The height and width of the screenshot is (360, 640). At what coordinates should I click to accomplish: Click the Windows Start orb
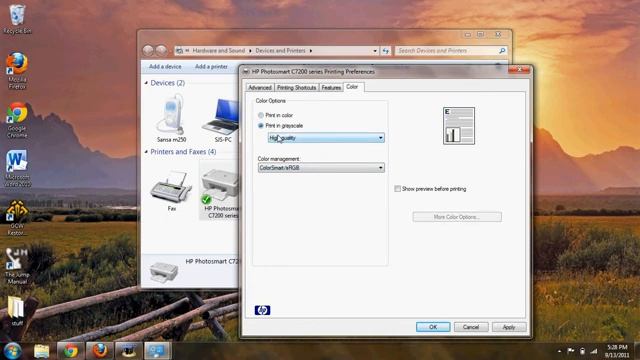point(13,351)
